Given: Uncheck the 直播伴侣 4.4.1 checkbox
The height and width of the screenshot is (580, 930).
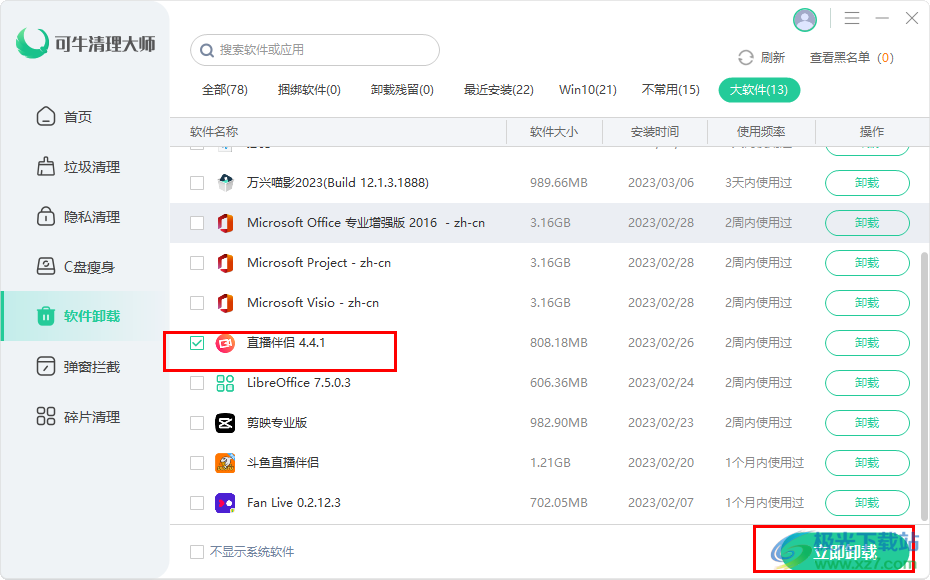Looking at the screenshot, I should pyautogui.click(x=197, y=343).
